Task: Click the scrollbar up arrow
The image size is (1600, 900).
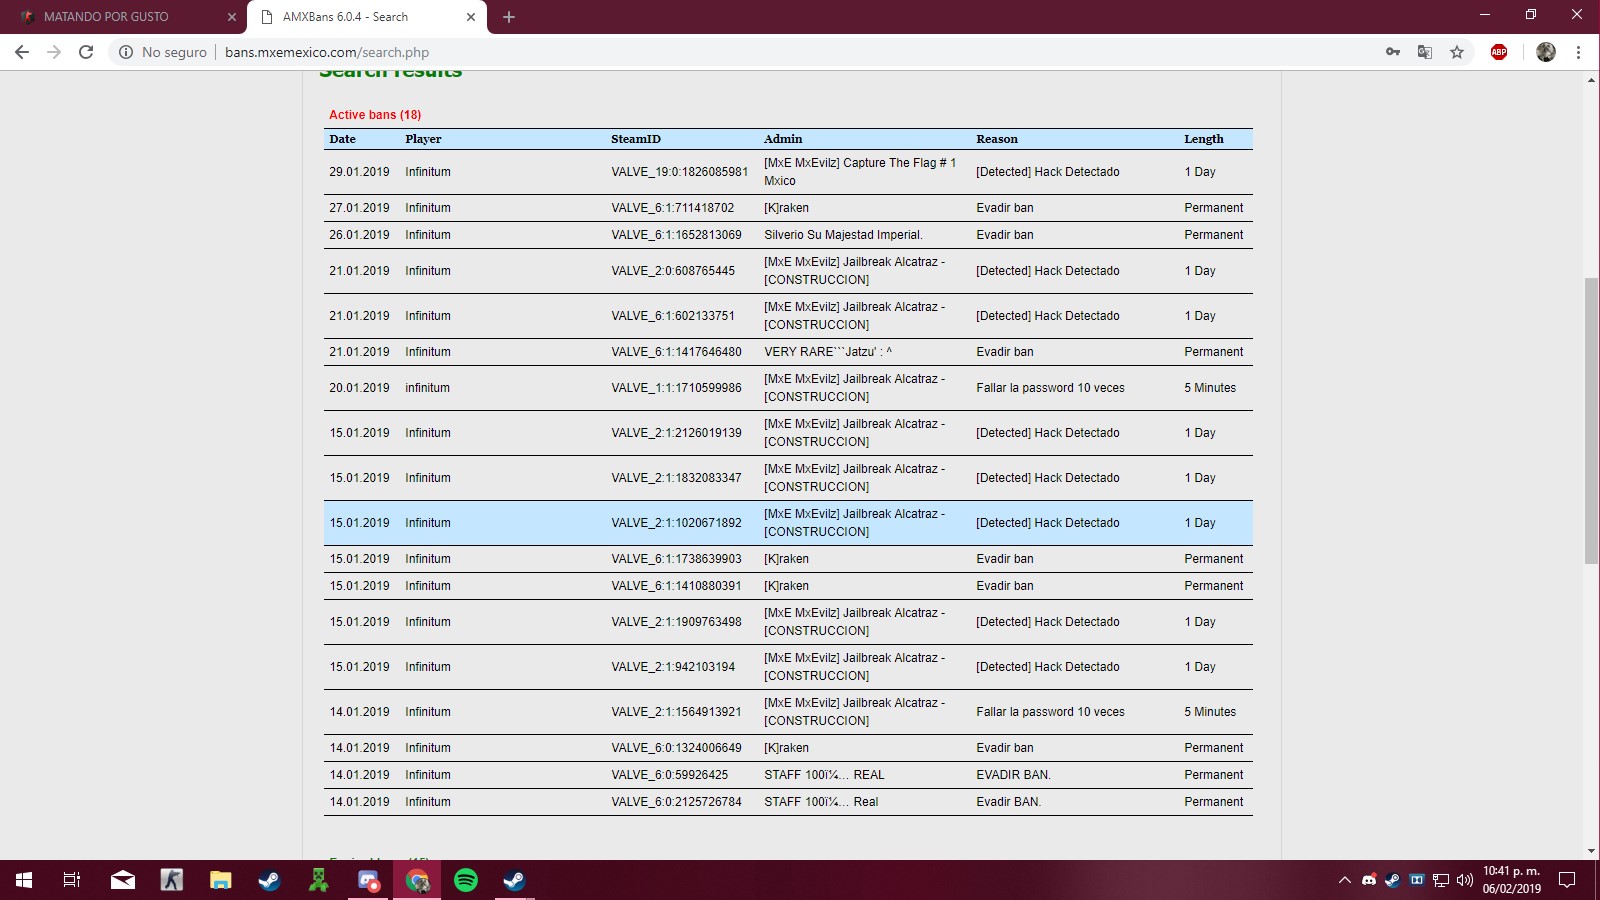Action: (x=1591, y=80)
